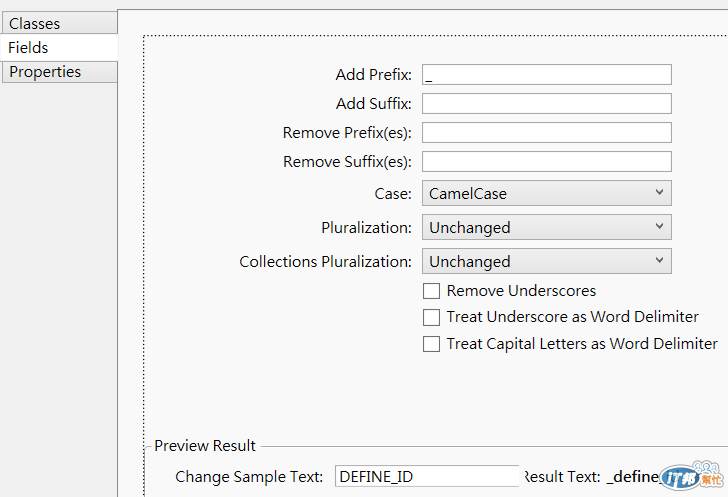
Task: Click the Collections Pluralization chevron arrow
Action: point(660,261)
